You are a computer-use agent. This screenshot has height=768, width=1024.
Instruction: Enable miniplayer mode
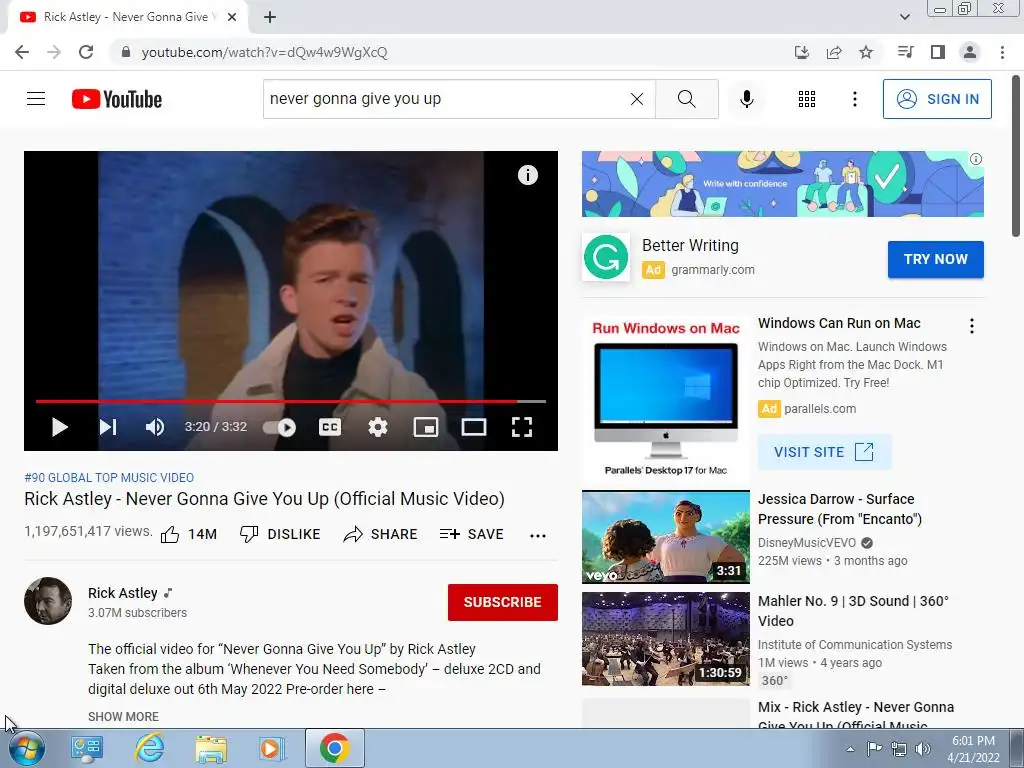coord(426,427)
